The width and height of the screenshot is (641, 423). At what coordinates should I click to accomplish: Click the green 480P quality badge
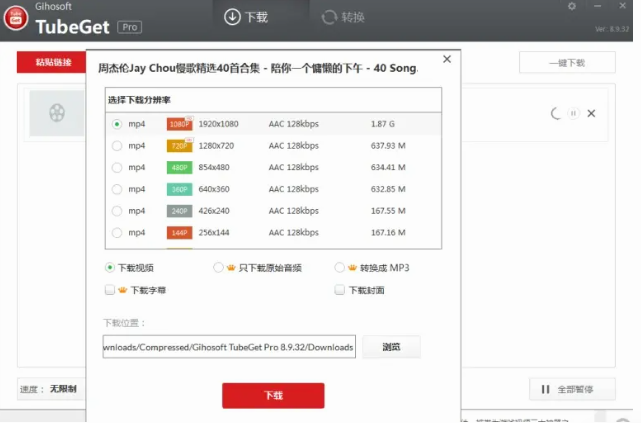[x=179, y=168]
